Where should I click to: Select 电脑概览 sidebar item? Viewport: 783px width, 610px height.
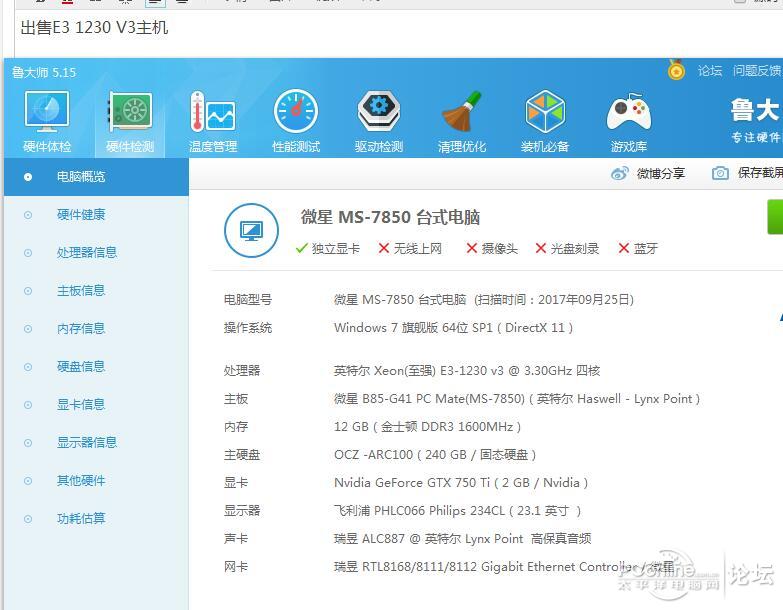[x=96, y=177]
